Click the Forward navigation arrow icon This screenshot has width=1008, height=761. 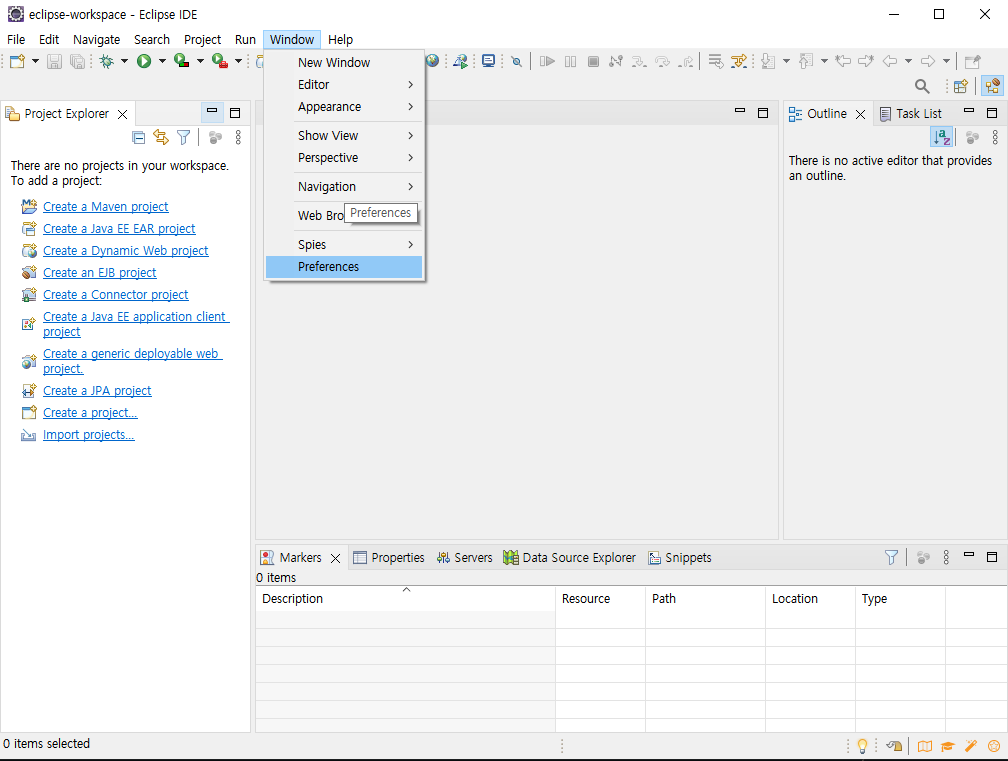click(x=928, y=61)
